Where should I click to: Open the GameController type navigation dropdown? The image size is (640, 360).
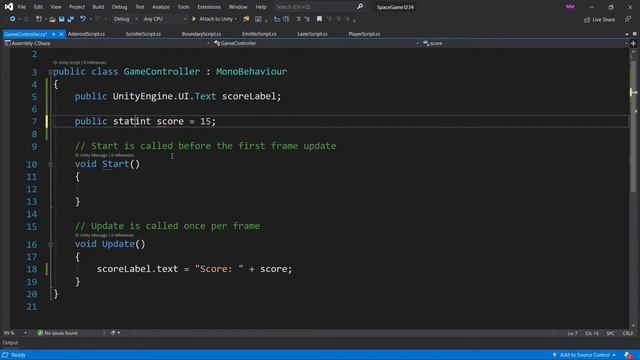point(316,43)
